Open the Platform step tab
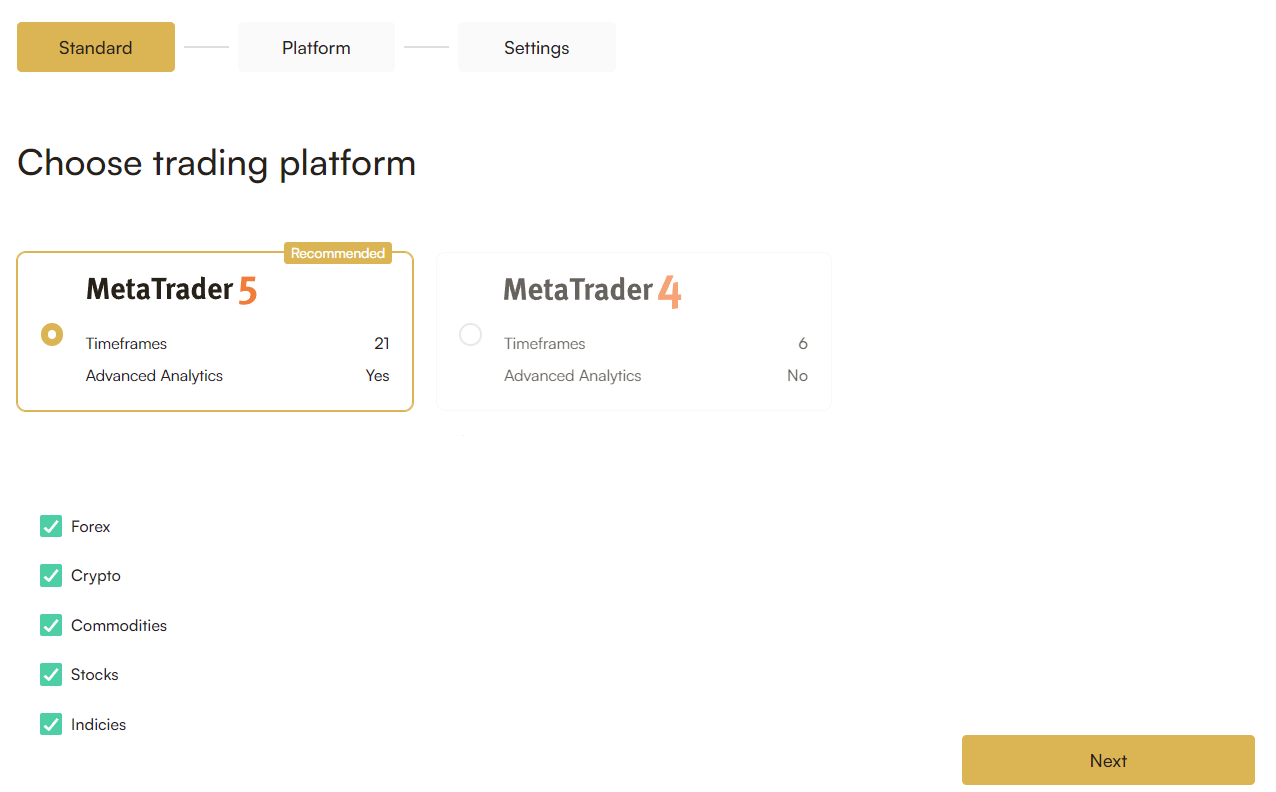The height and width of the screenshot is (792, 1276). click(316, 47)
